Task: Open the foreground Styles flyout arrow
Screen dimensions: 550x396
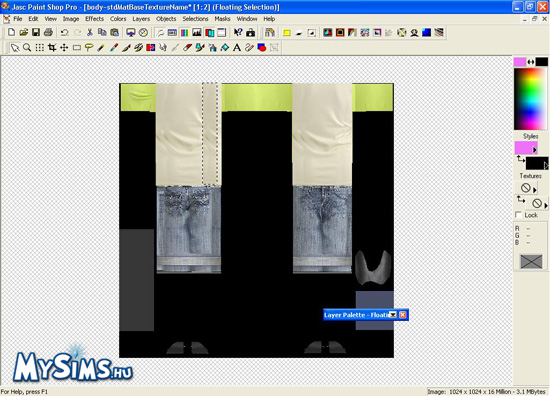Action: [x=535, y=150]
